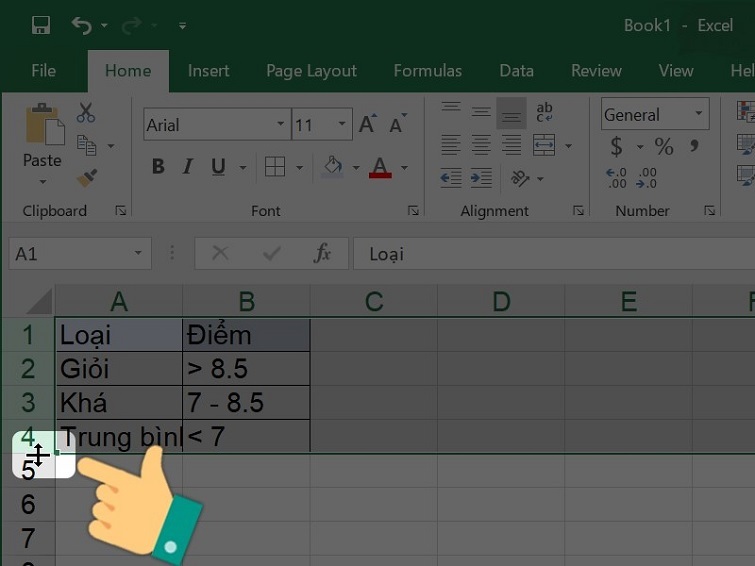
Task: Open Font settings dialog launcher
Action: (x=413, y=210)
